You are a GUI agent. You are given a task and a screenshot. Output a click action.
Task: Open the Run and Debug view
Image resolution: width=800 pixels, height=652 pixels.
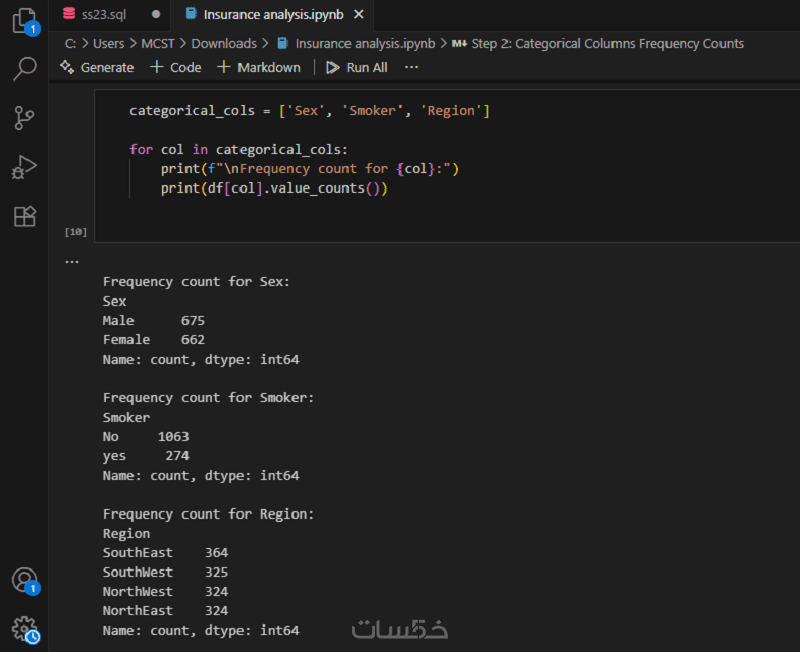click(x=24, y=167)
